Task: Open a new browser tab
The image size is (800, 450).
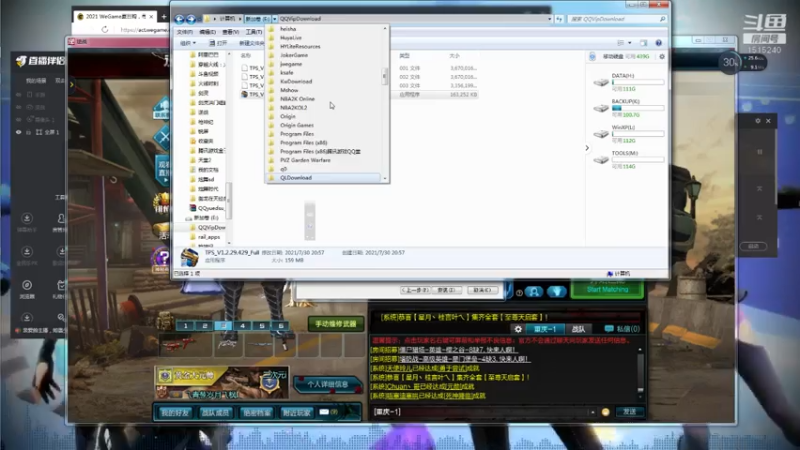Action: (164, 16)
